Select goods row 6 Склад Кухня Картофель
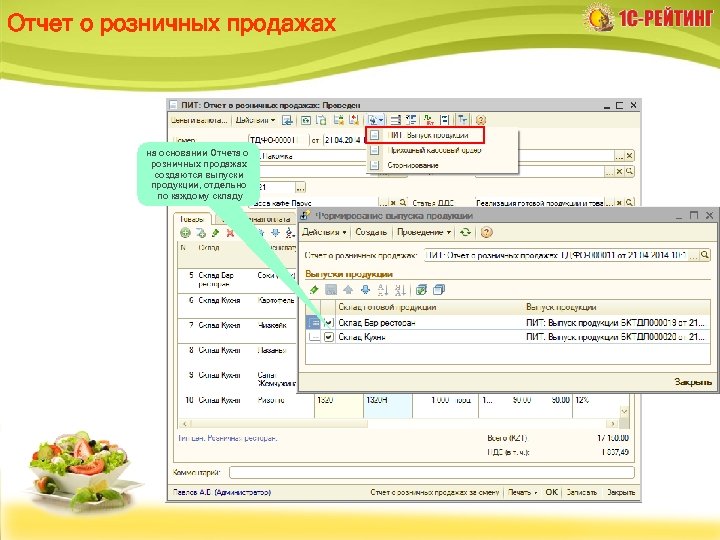Screen dimensions: 720x540 (x=238, y=305)
